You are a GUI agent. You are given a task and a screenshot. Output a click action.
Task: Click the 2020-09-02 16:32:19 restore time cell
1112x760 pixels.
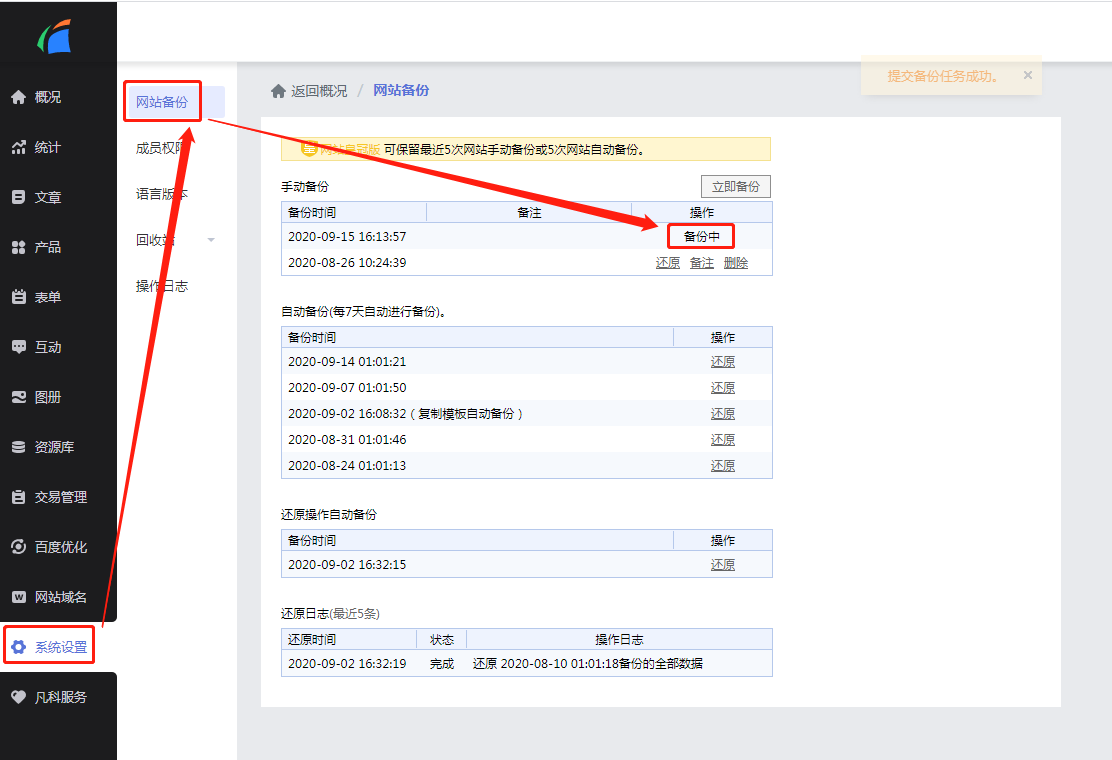coord(347,664)
